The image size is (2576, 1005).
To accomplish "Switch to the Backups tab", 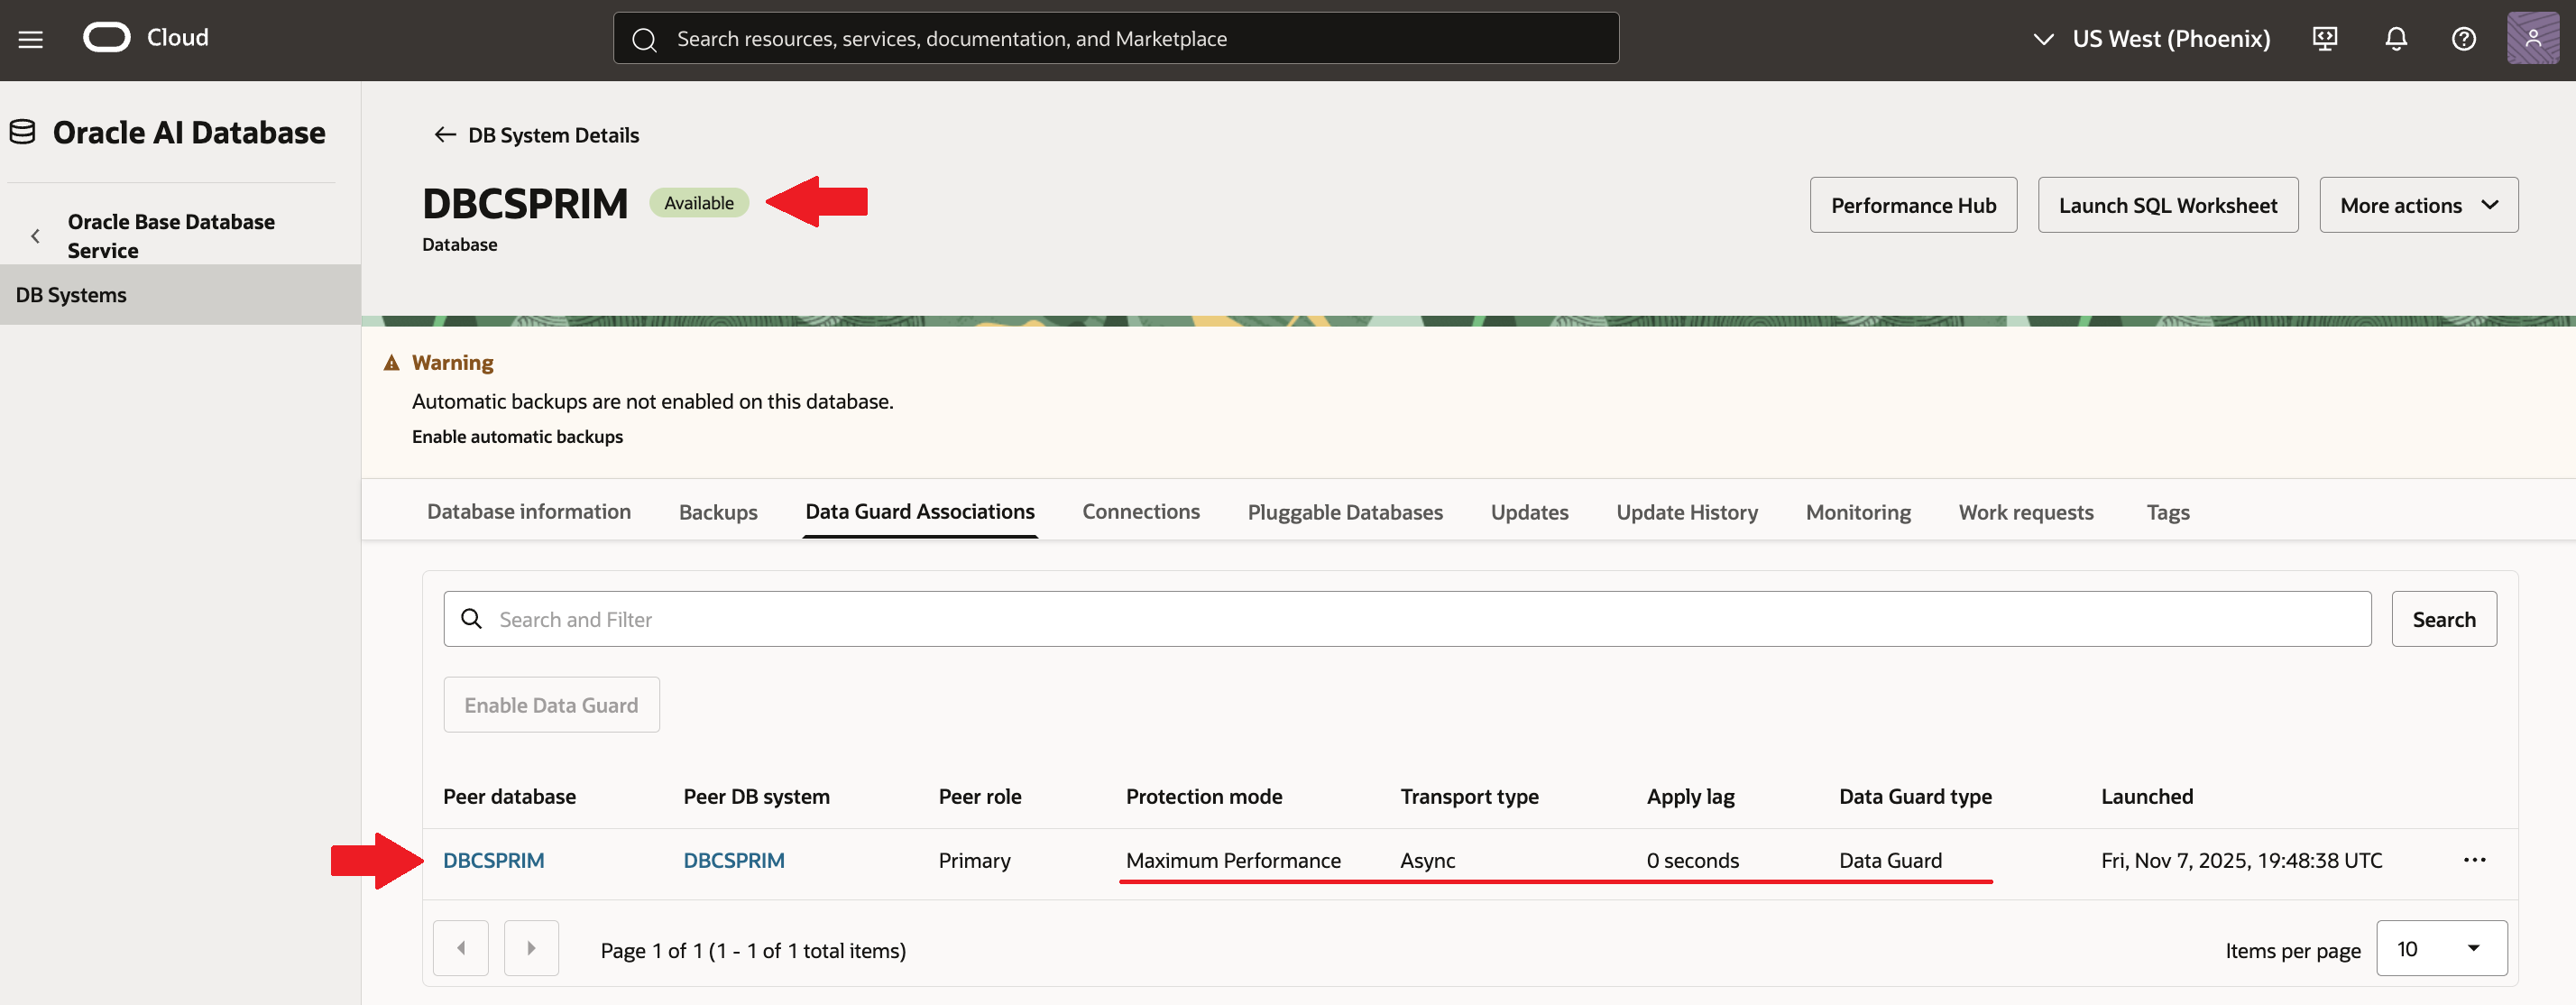I will pos(718,512).
